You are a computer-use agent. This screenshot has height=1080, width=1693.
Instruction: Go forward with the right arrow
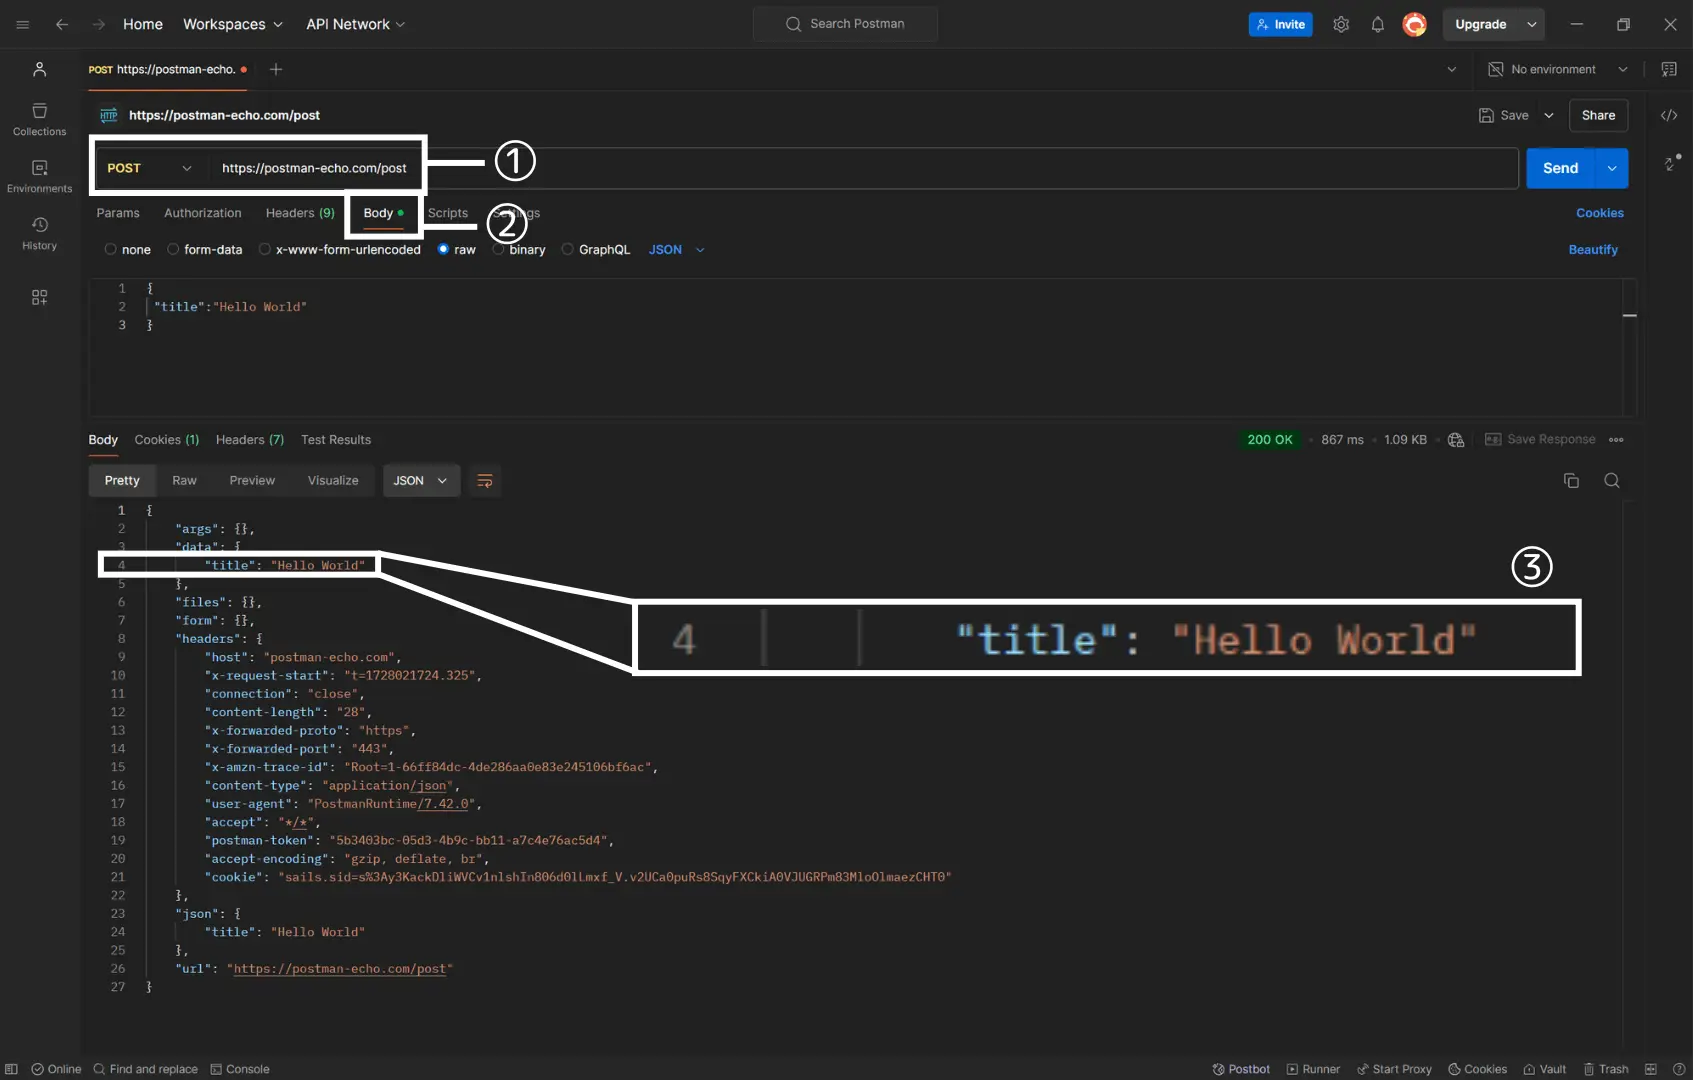click(x=98, y=24)
